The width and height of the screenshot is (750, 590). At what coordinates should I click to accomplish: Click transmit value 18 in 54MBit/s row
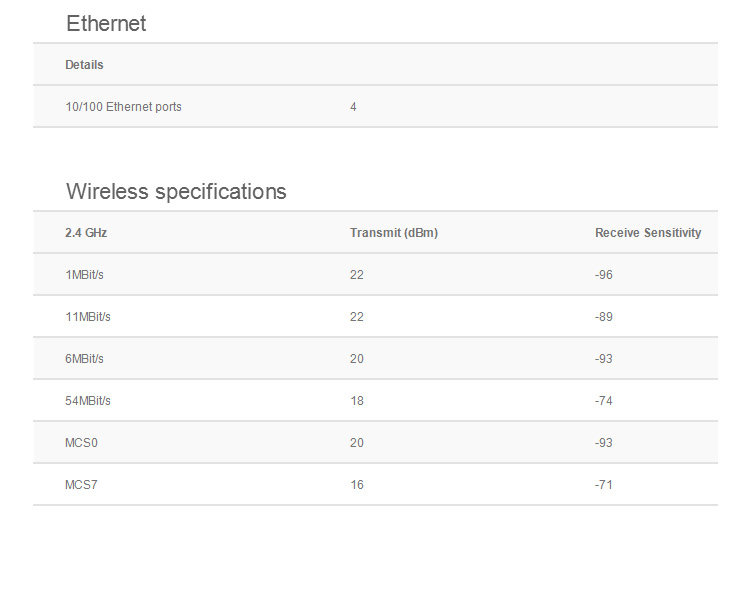(x=357, y=401)
